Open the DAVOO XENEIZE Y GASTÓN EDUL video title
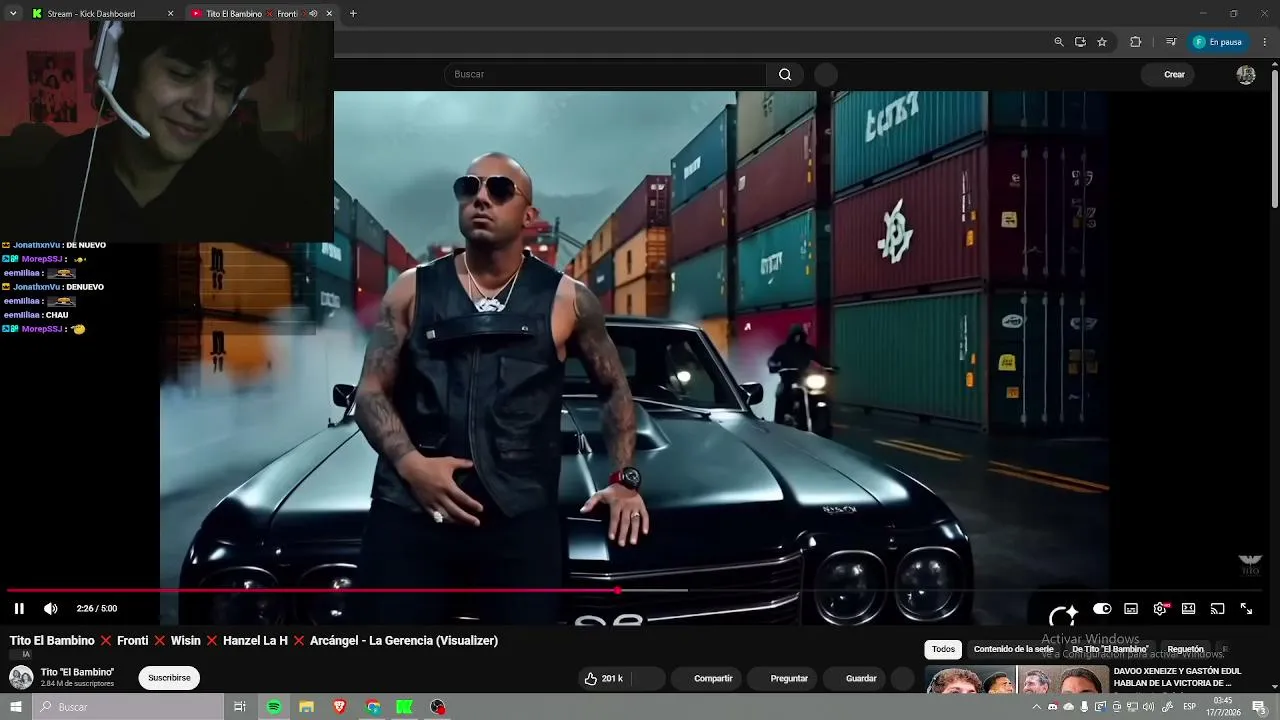Image resolution: width=1280 pixels, height=720 pixels. pyautogui.click(x=1177, y=677)
